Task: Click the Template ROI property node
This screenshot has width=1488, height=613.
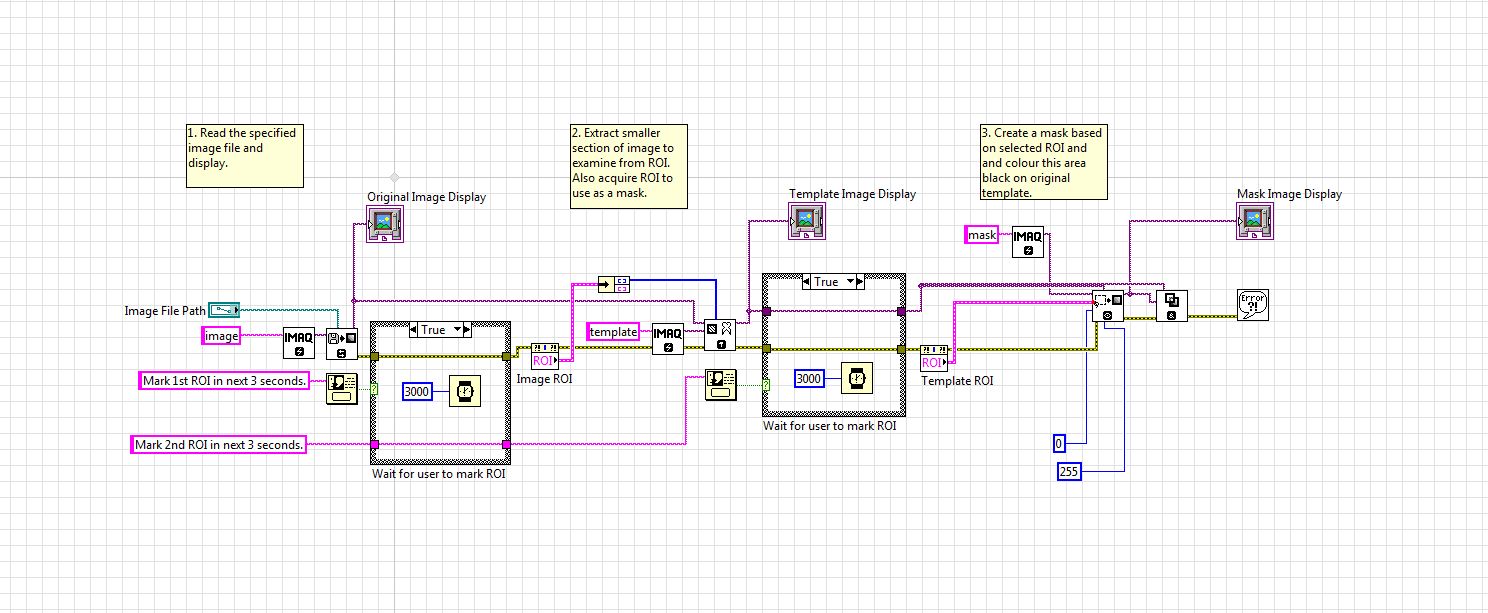Action: 934,356
